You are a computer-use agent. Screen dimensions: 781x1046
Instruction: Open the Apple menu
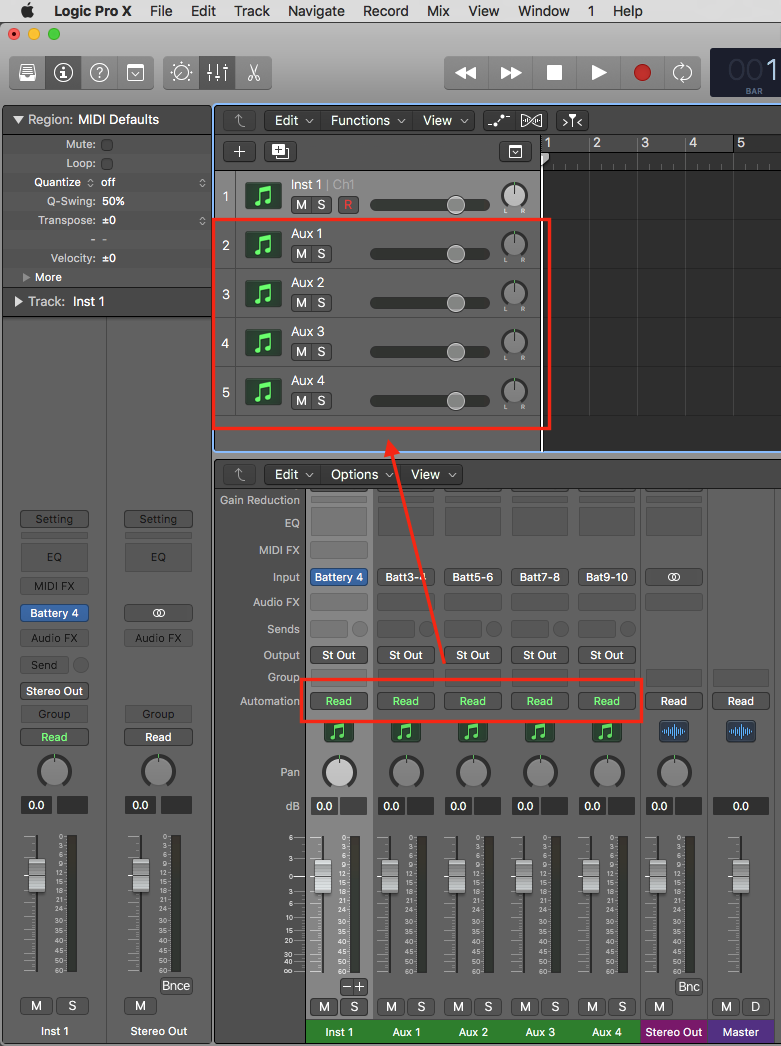(x=27, y=11)
